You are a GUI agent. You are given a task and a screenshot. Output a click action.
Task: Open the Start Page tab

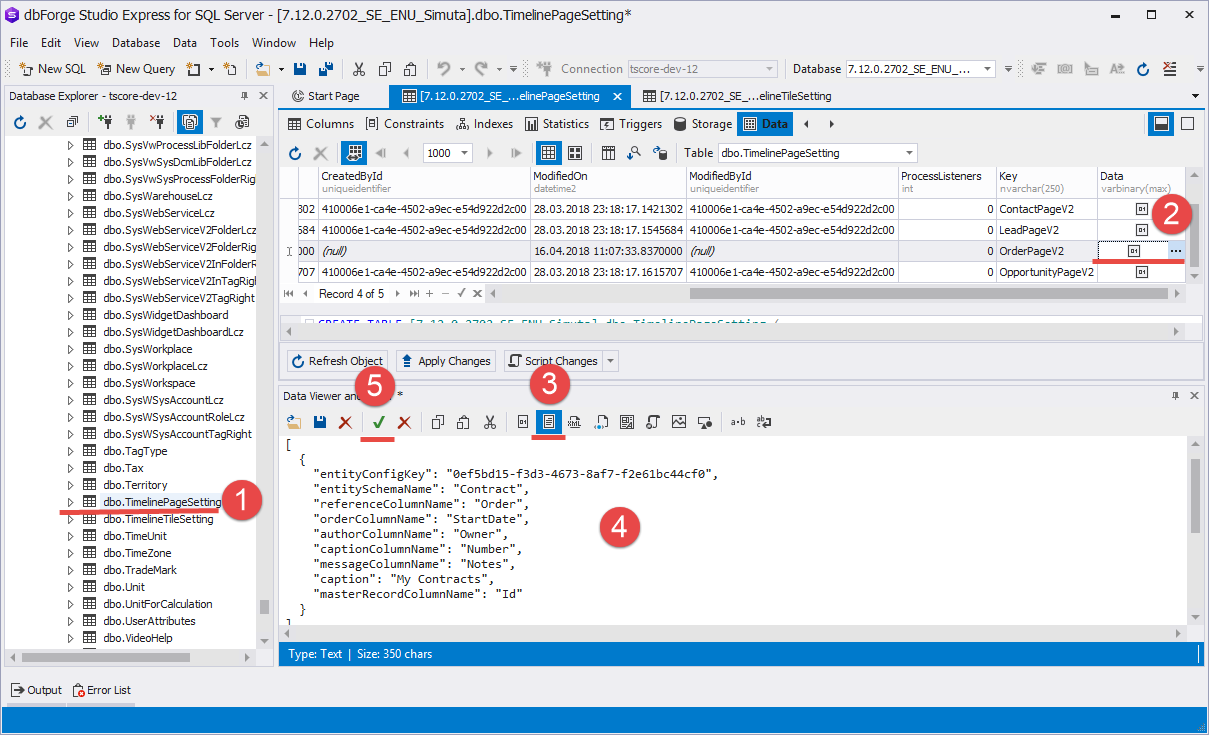point(324,96)
